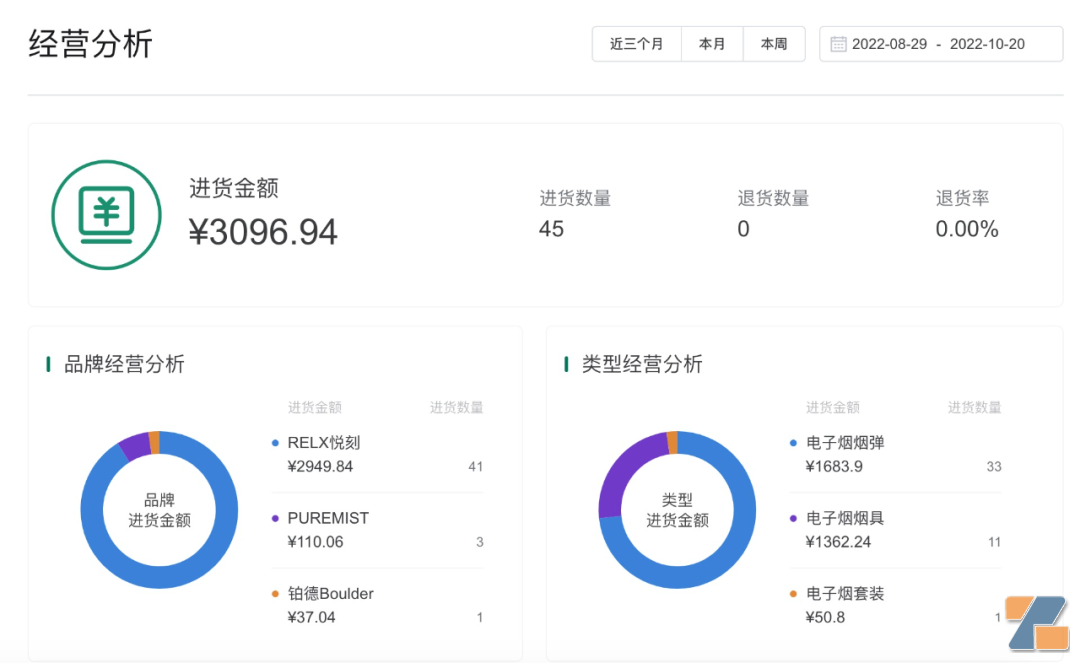Open the date range picker field
Viewport: 1080px width, 663px height.
940,44
